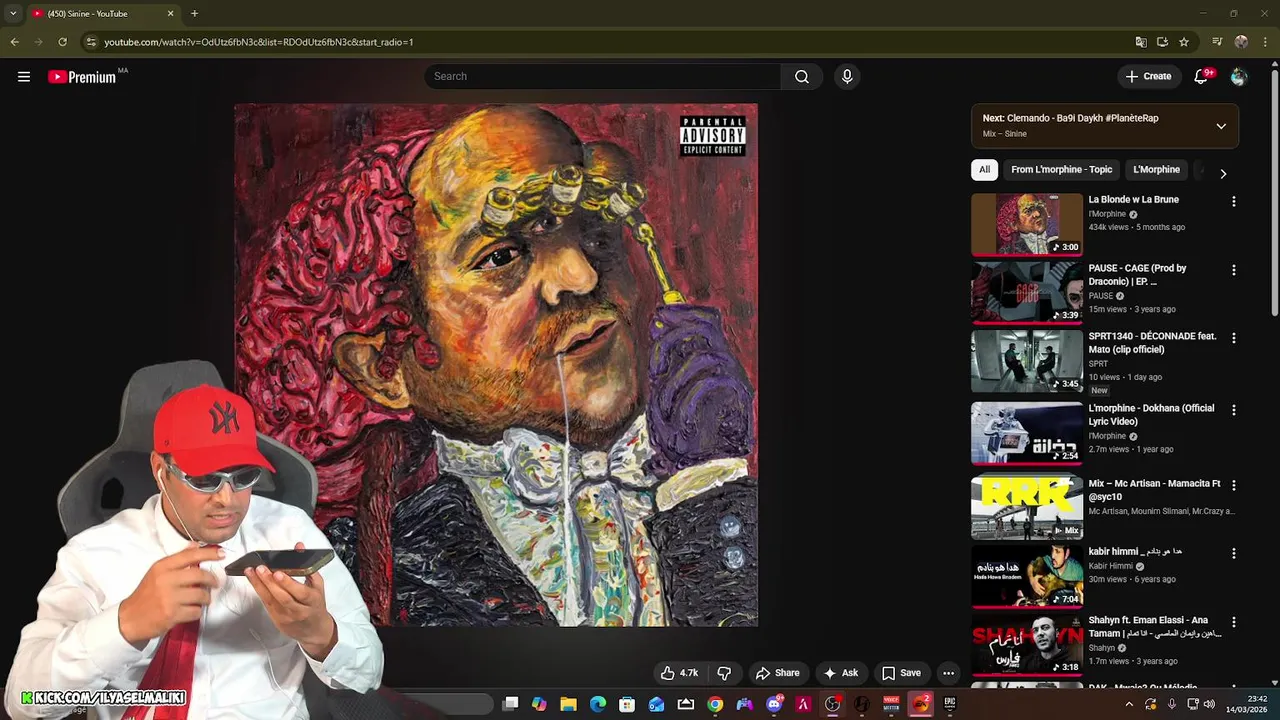Share the video
The width and height of the screenshot is (1280, 720).
(777, 673)
